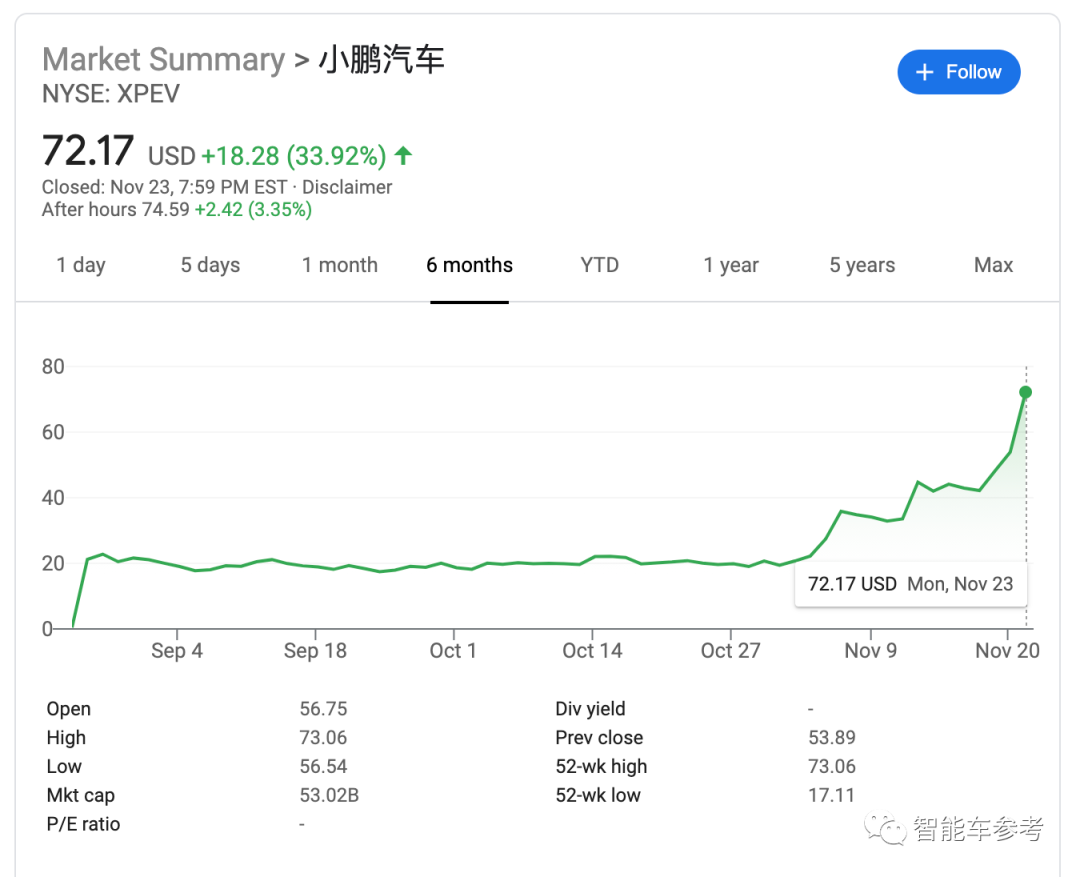Click the Oct 1 axis label
The image size is (1080, 877).
point(453,651)
